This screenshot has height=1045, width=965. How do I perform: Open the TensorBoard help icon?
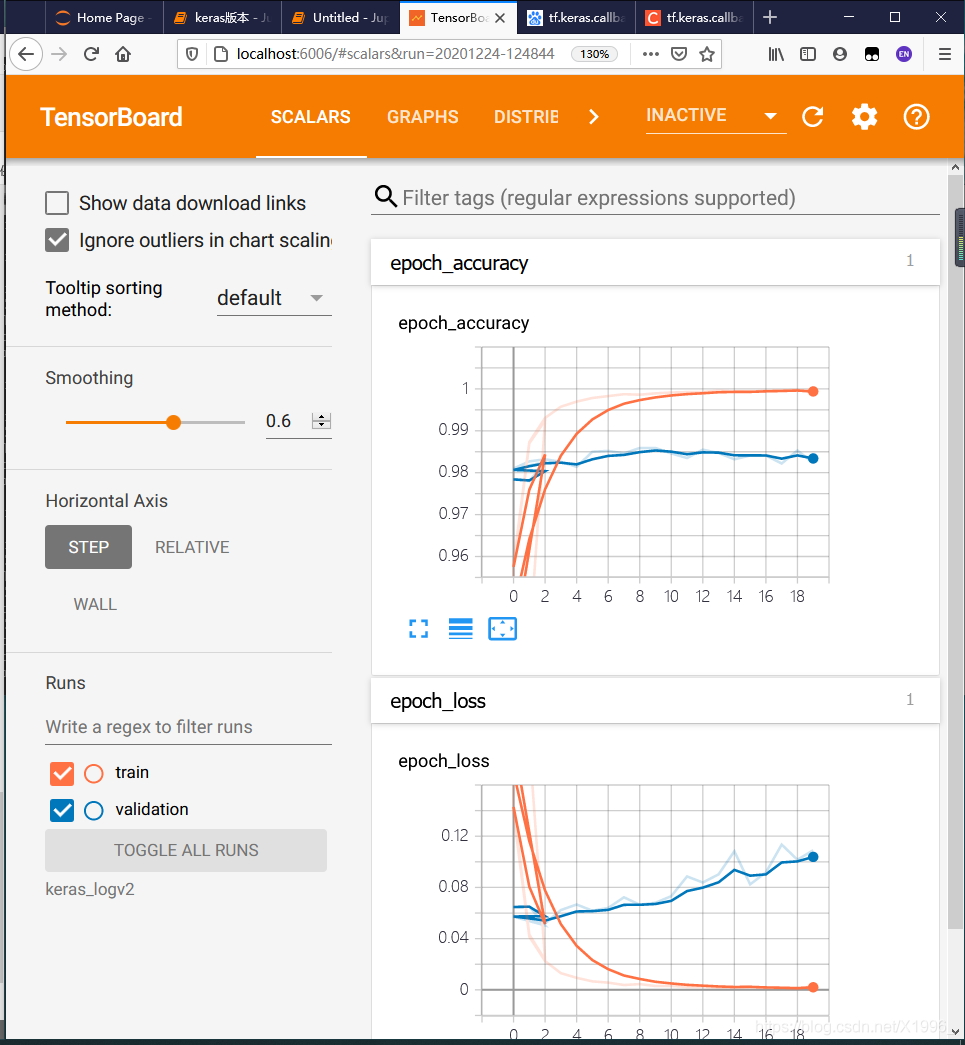[x=916, y=117]
